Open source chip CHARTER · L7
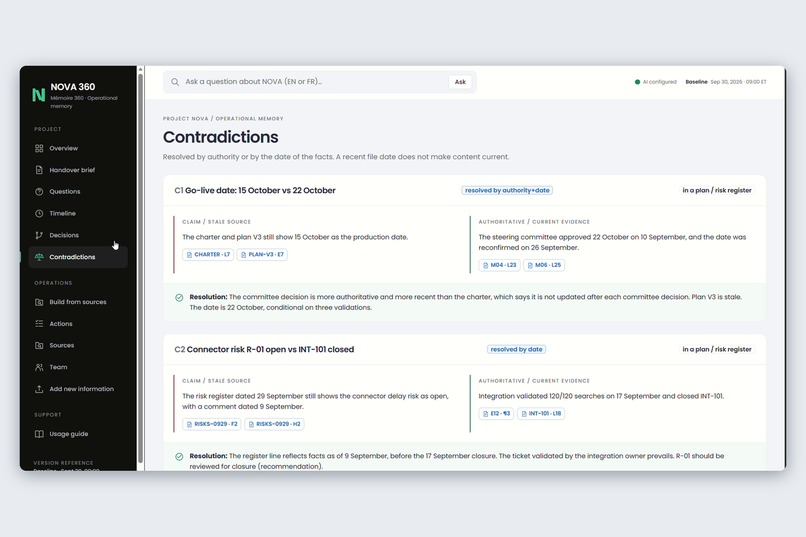 tap(208, 254)
